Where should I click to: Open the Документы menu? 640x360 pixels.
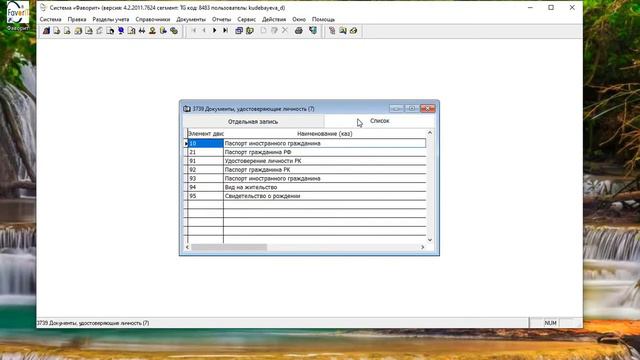(x=191, y=19)
